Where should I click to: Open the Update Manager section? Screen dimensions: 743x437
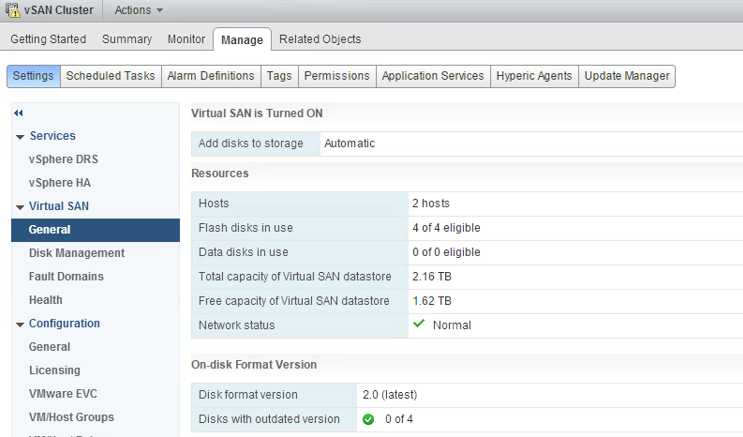tap(626, 76)
